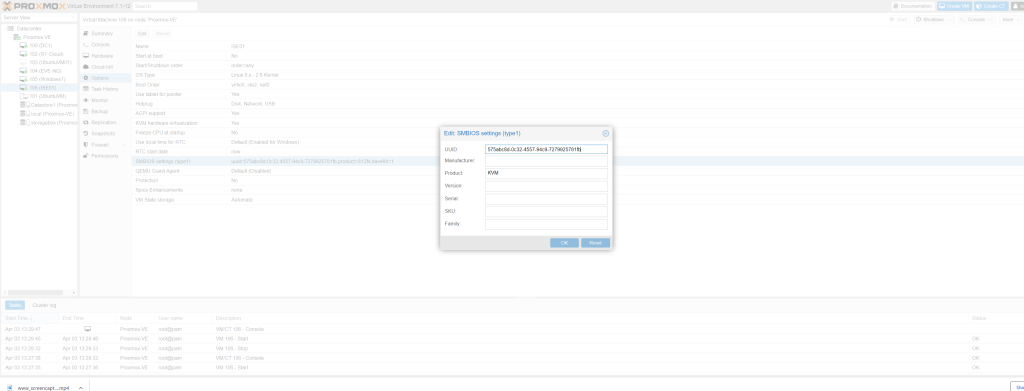1024x391 pixels.
Task: Select the local (Proxmox-VE) storage
Action: click(x=47, y=114)
